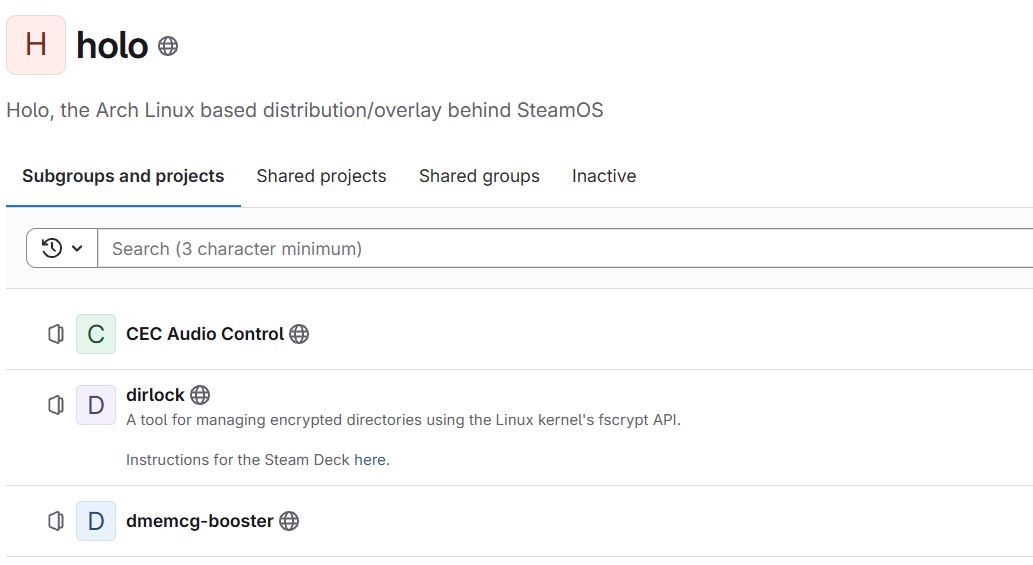Click the holo group avatar H
Image resolution: width=1033 pixels, height=565 pixels.
(x=36, y=45)
